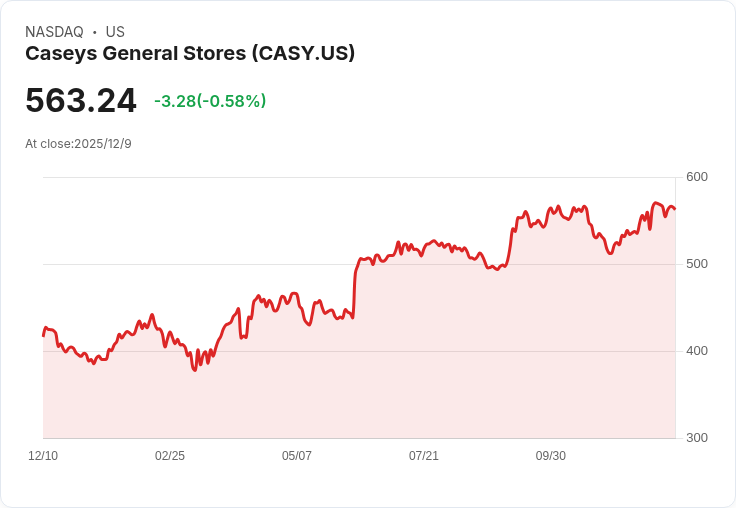Viewport: 736px width, 508px height.
Task: Click the Caseys General Stores (CASY.US) title
Action: 190,54
